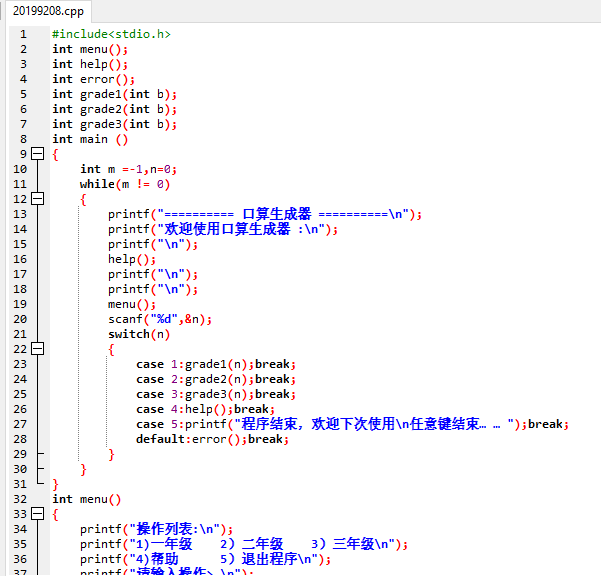Click closing brace of main on line 31
The height and width of the screenshot is (576, 601).
point(55,484)
